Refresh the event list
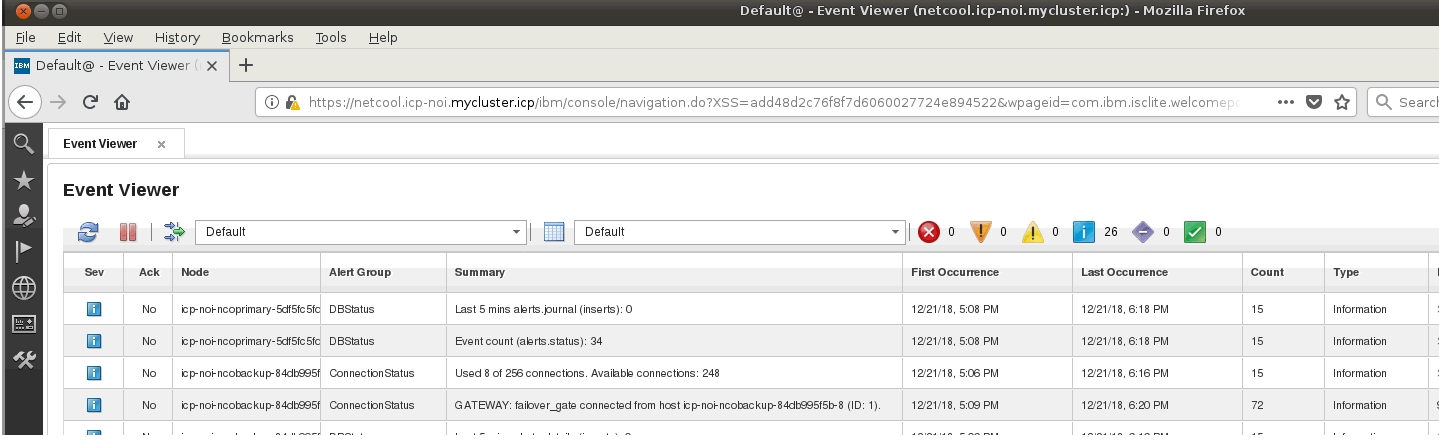This screenshot has width=1439, height=441. tap(88, 232)
